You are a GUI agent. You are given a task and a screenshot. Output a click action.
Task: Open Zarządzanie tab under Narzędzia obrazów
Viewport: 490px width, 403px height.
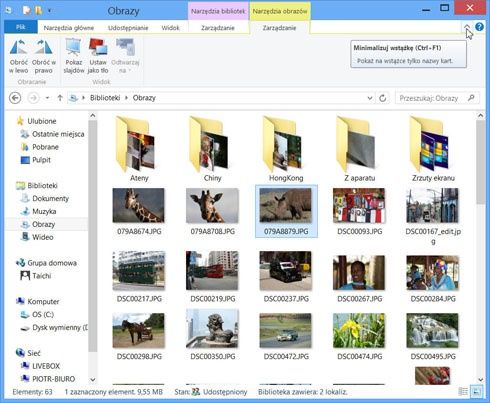click(279, 28)
